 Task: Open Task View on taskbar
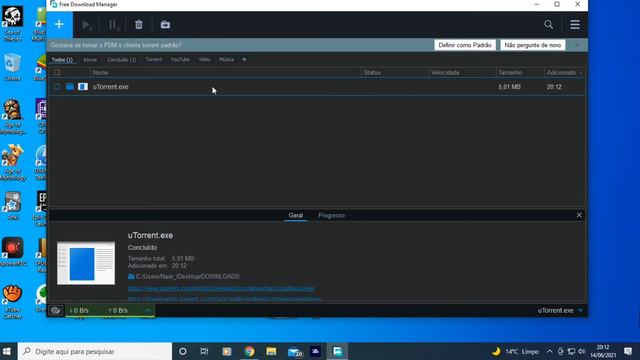coord(204,351)
